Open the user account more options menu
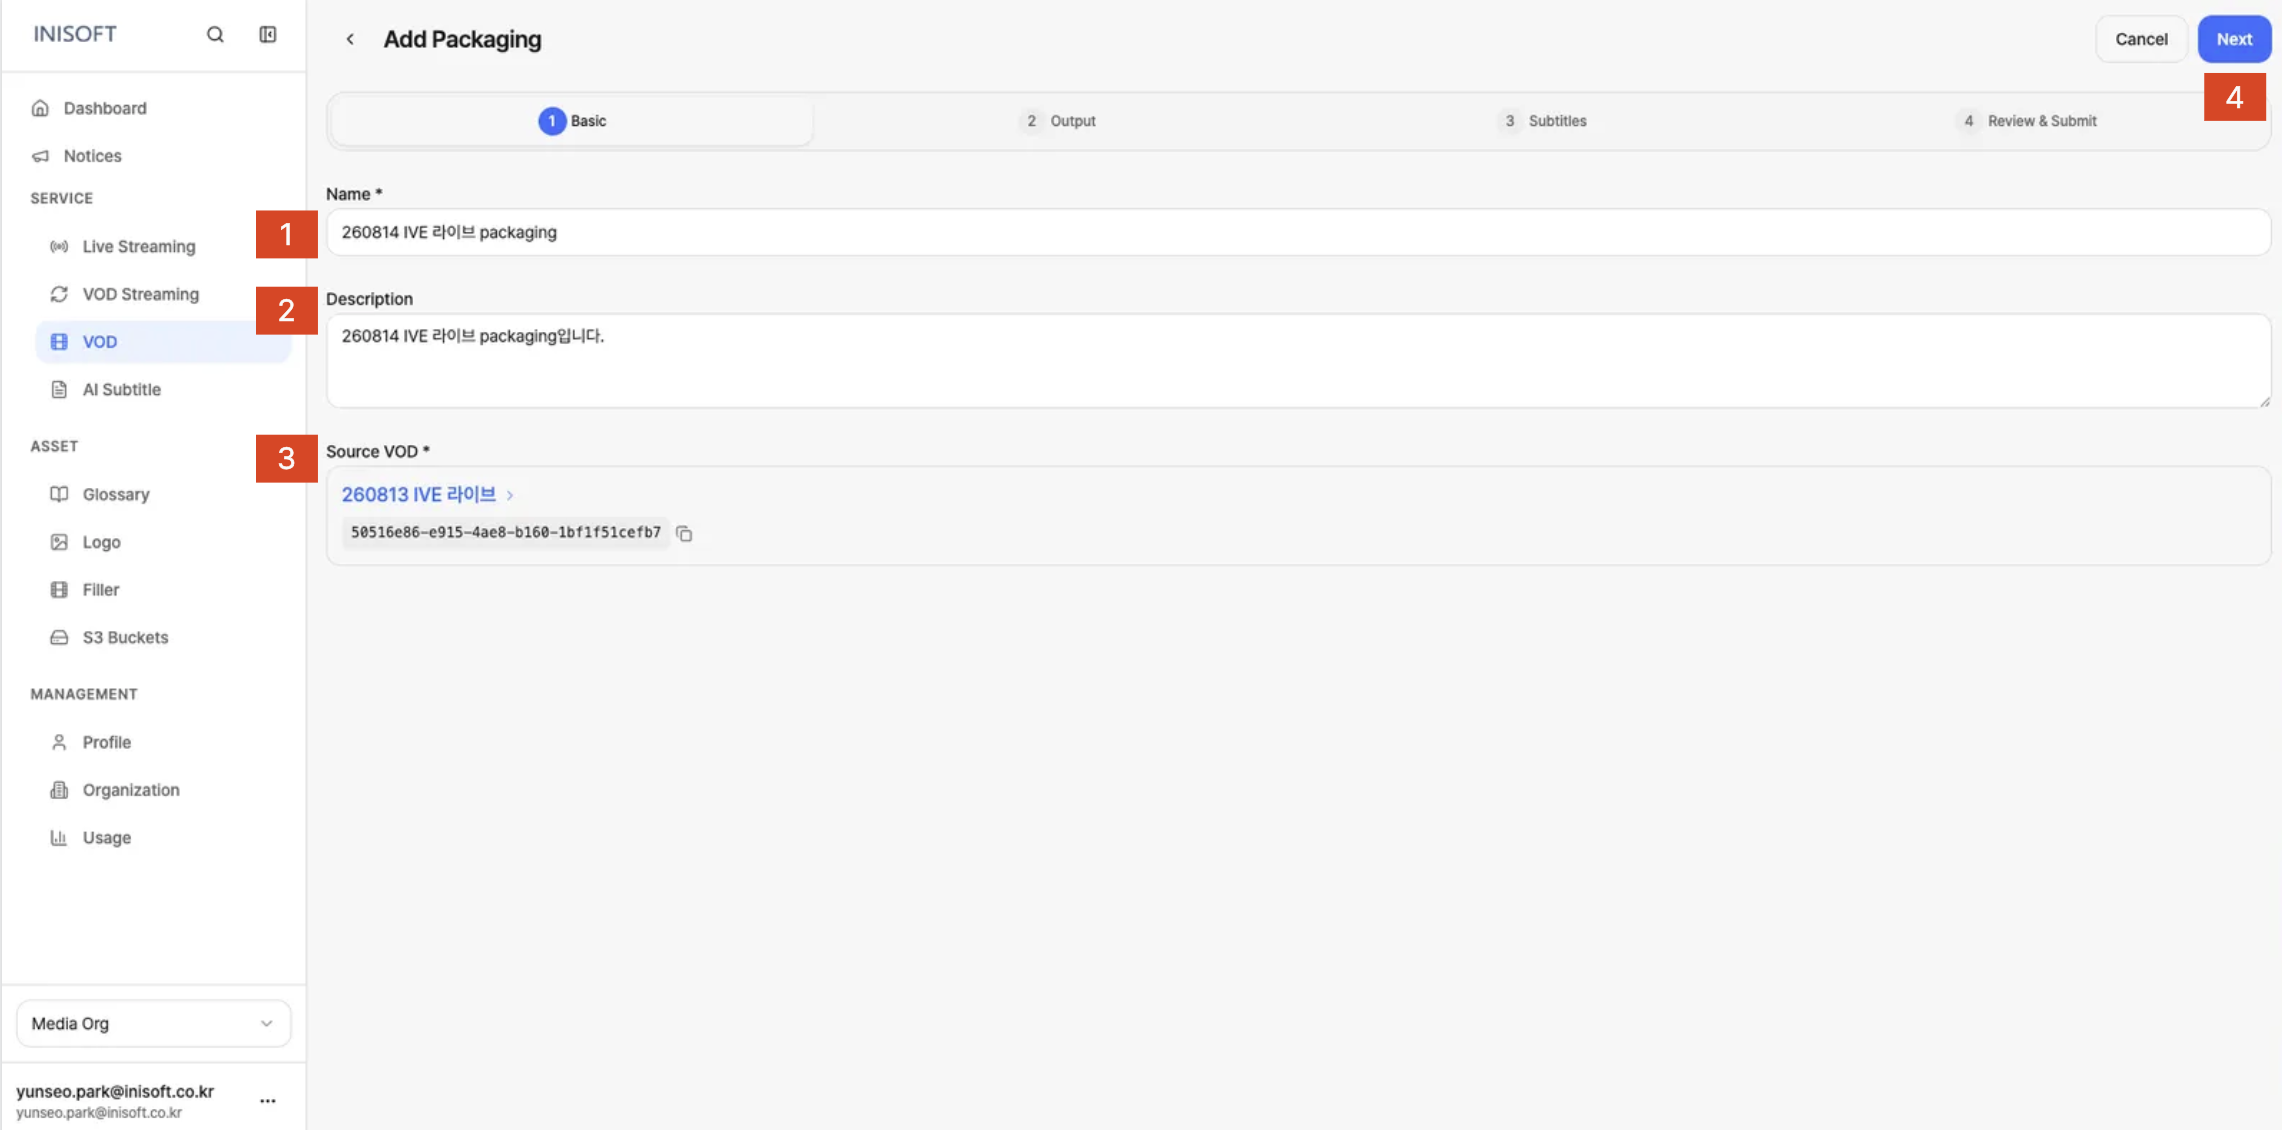 click(267, 1100)
